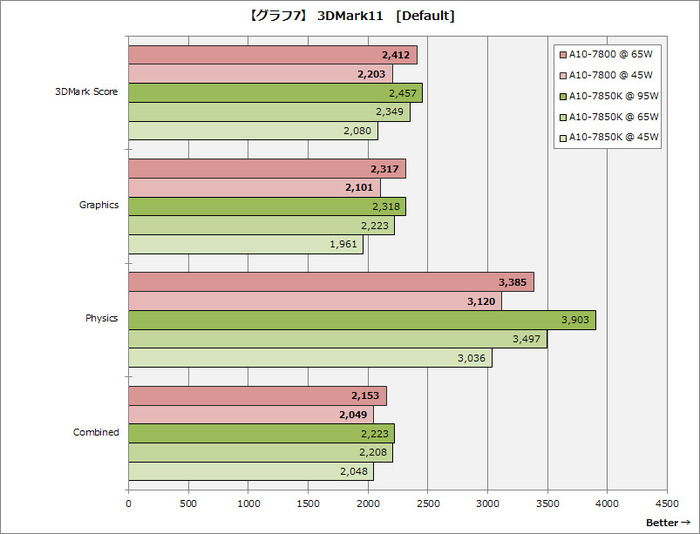Select the 3DMark Score bar valued 2,457
700x534 pixels.
[276, 93]
